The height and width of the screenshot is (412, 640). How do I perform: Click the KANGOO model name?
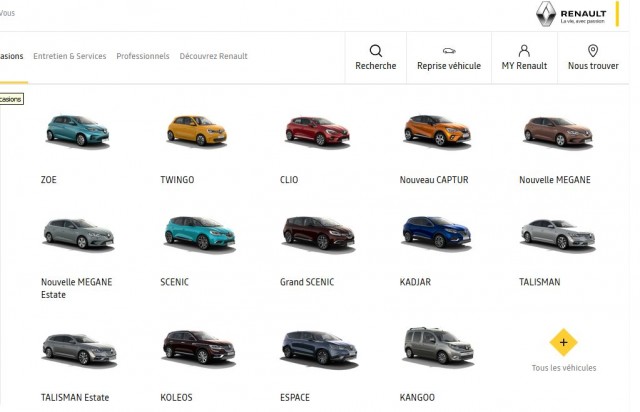(x=417, y=397)
